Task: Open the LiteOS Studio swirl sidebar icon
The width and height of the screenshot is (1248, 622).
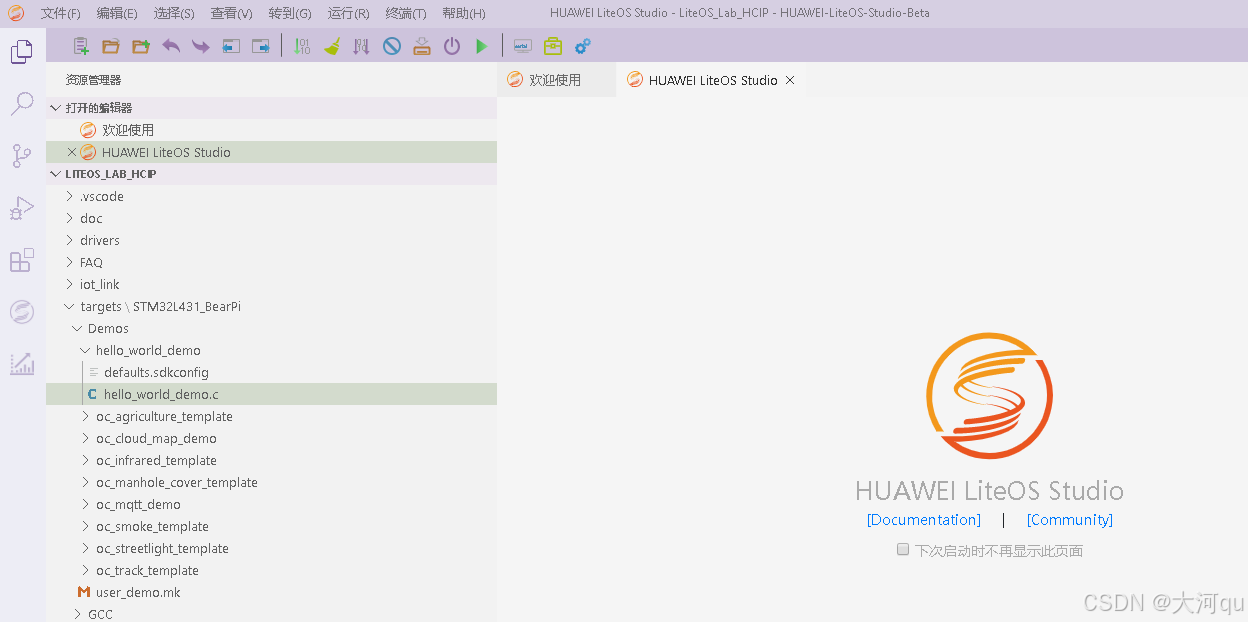Action: point(21,312)
